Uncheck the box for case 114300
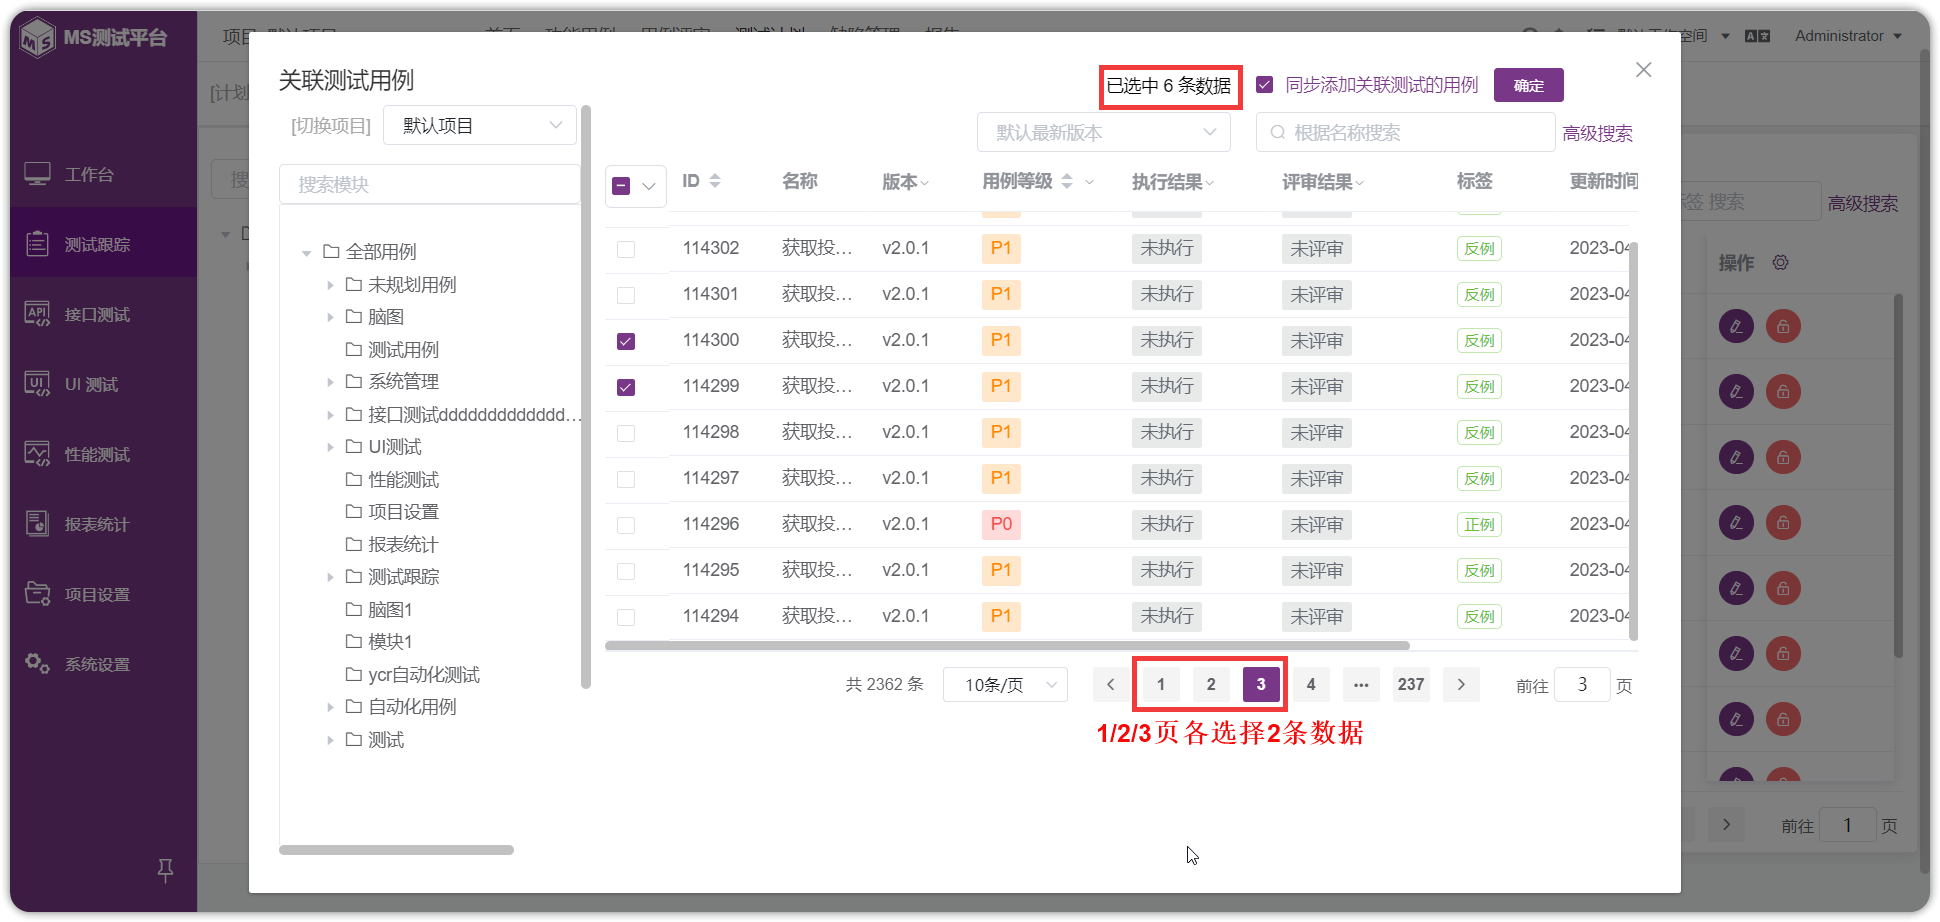 (626, 341)
